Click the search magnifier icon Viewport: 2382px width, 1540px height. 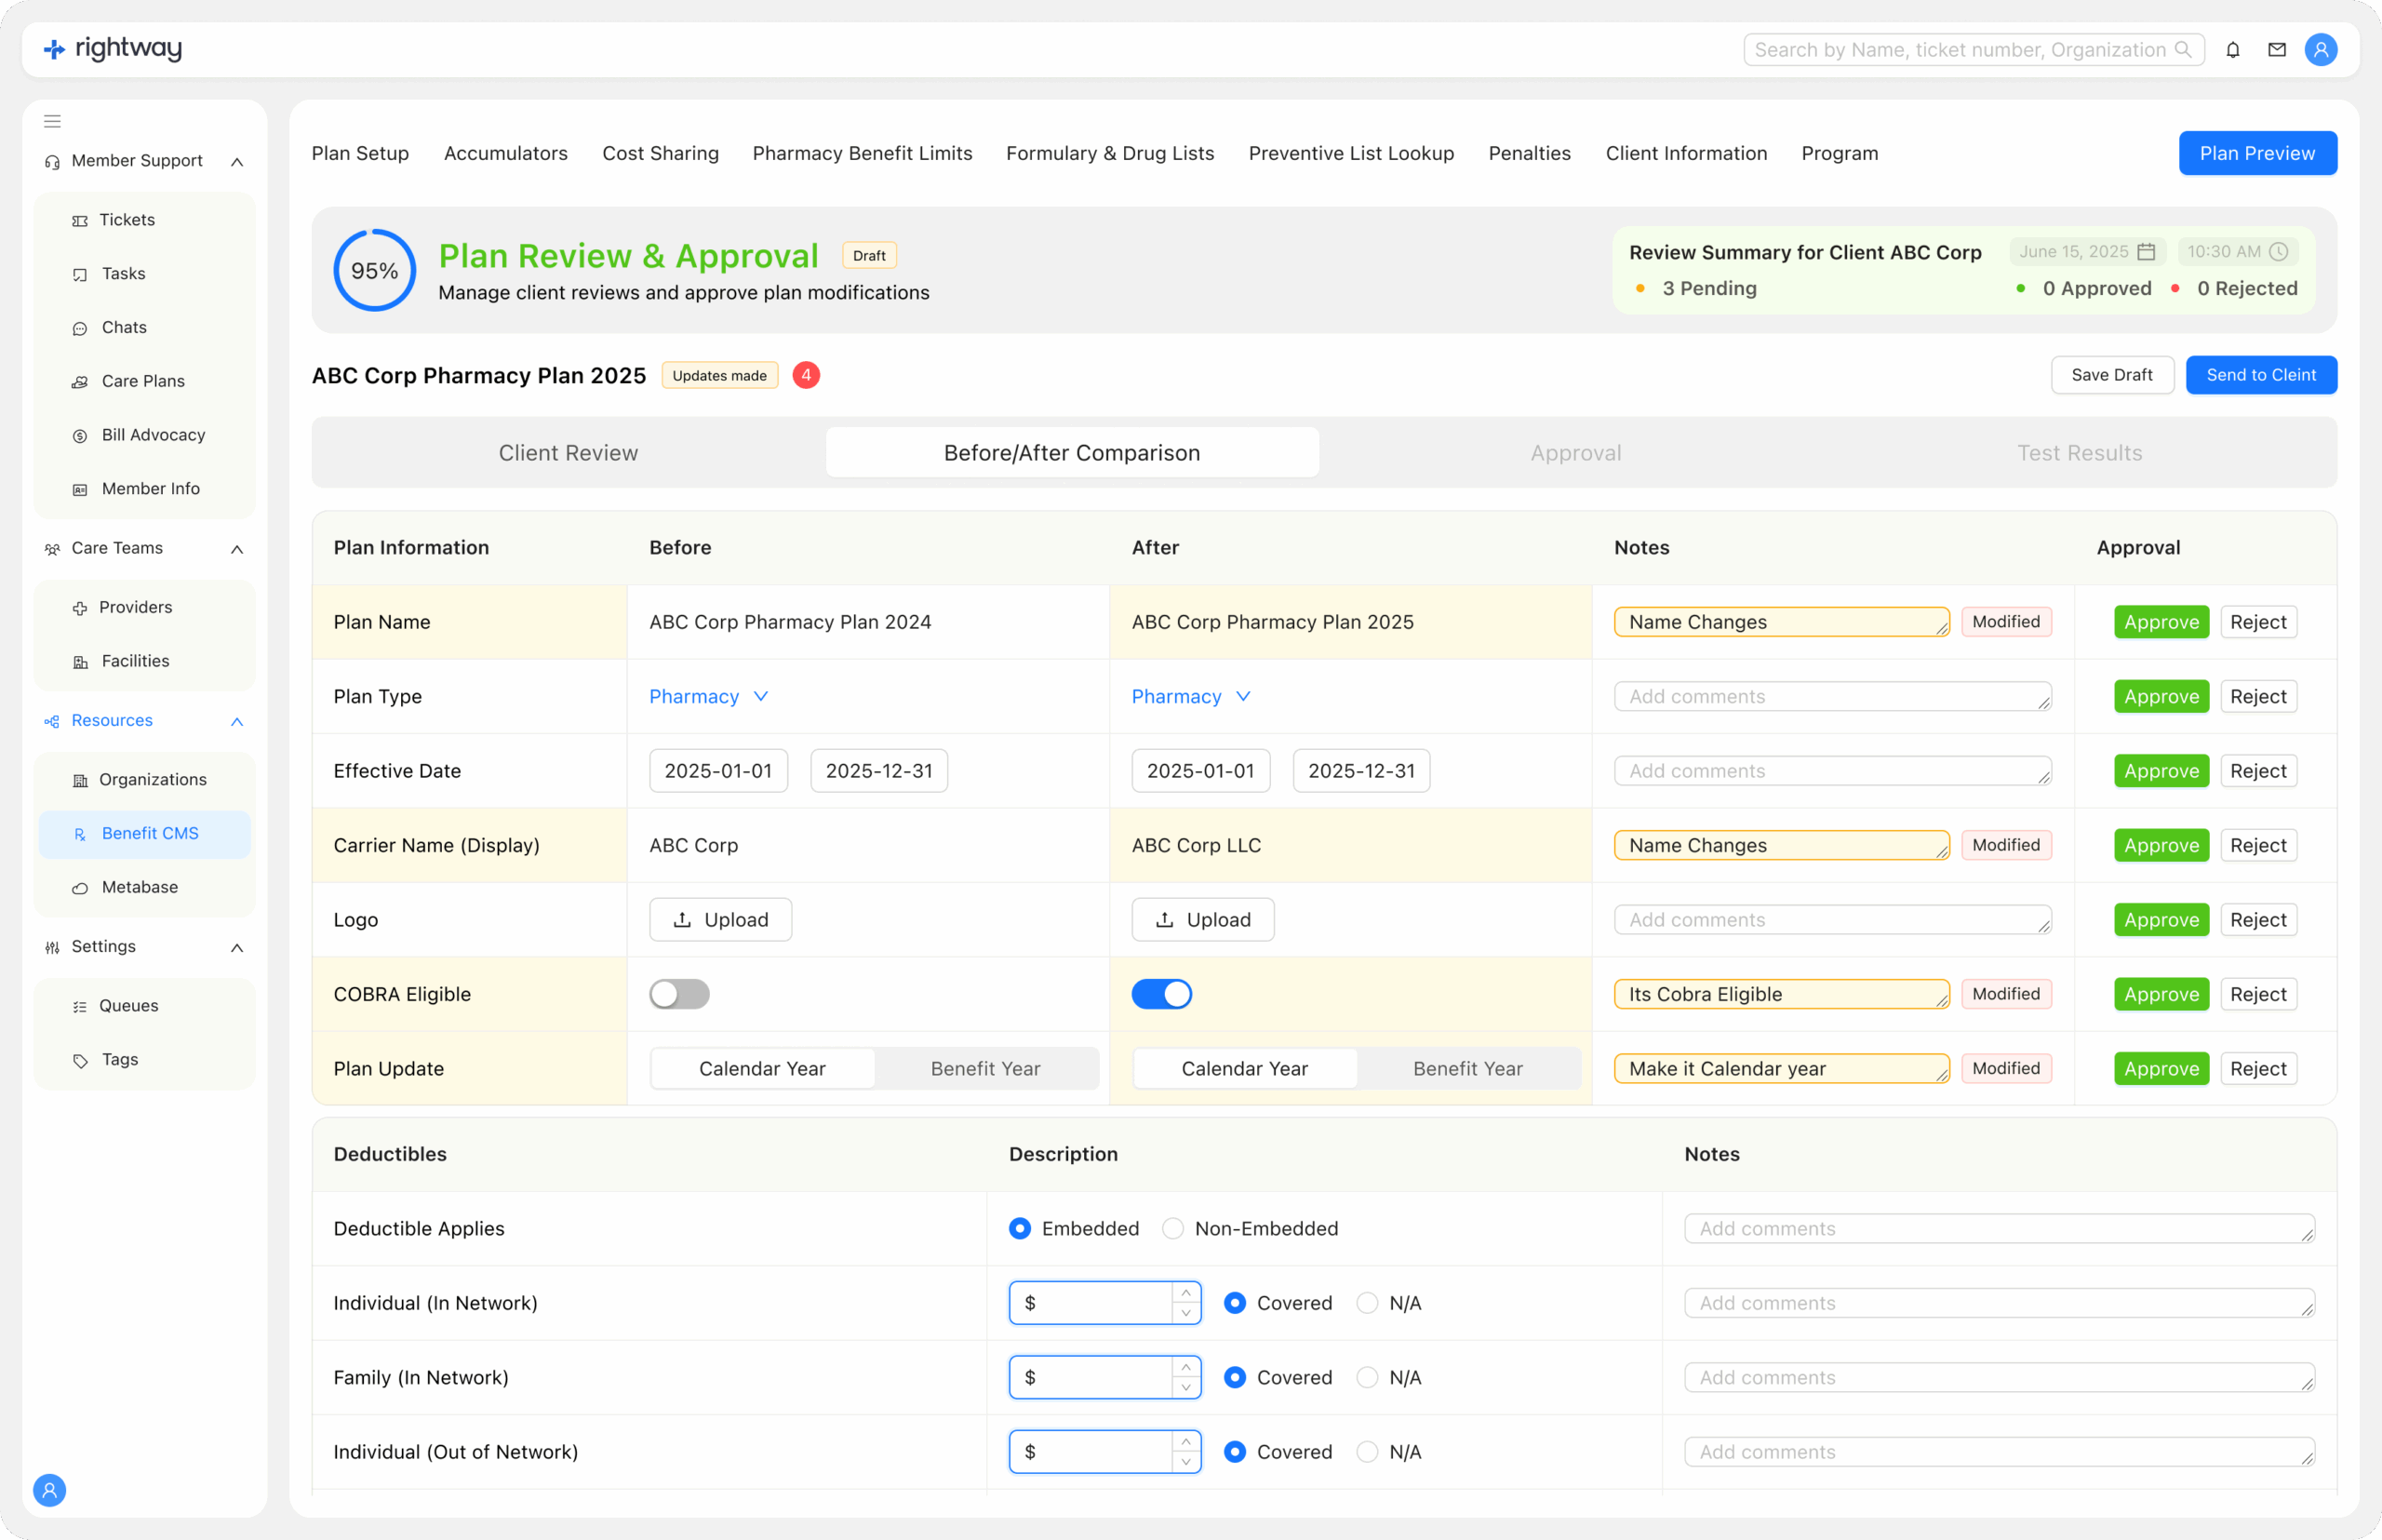2183,50
